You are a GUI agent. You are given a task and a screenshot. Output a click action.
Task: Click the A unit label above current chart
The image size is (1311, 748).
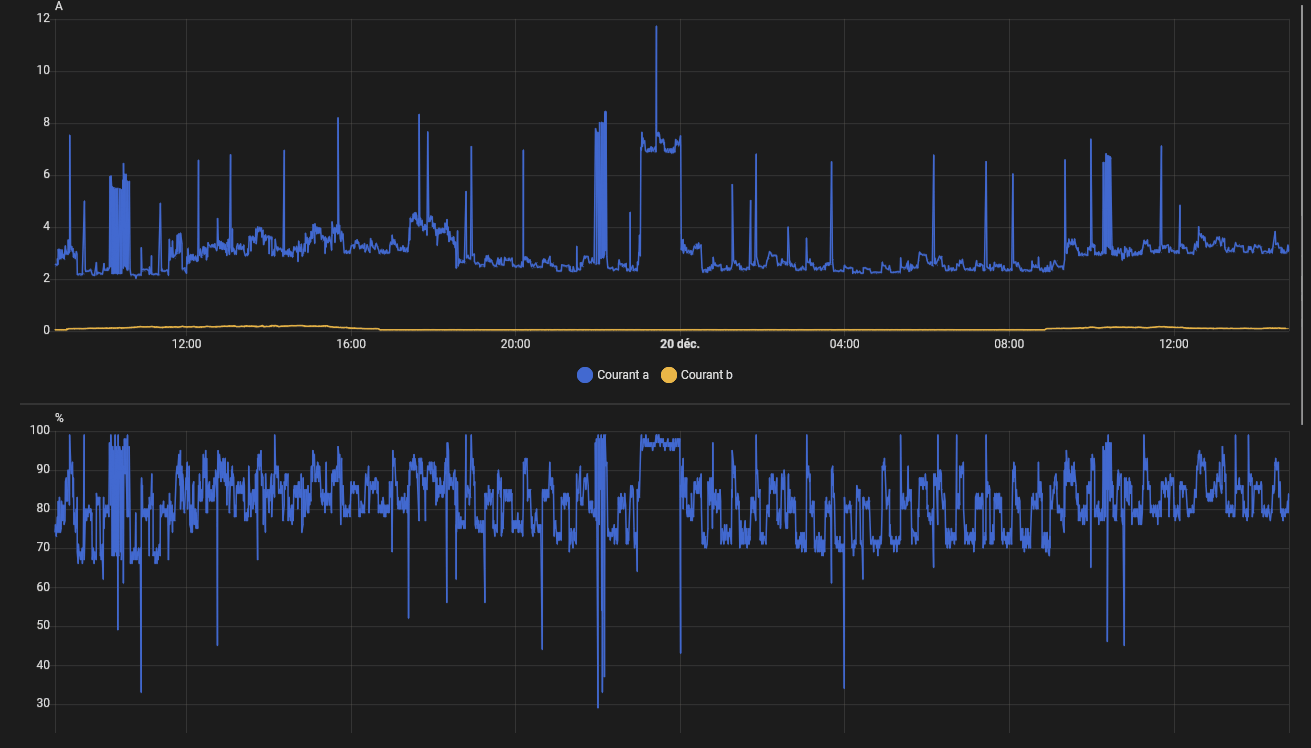tap(59, 6)
